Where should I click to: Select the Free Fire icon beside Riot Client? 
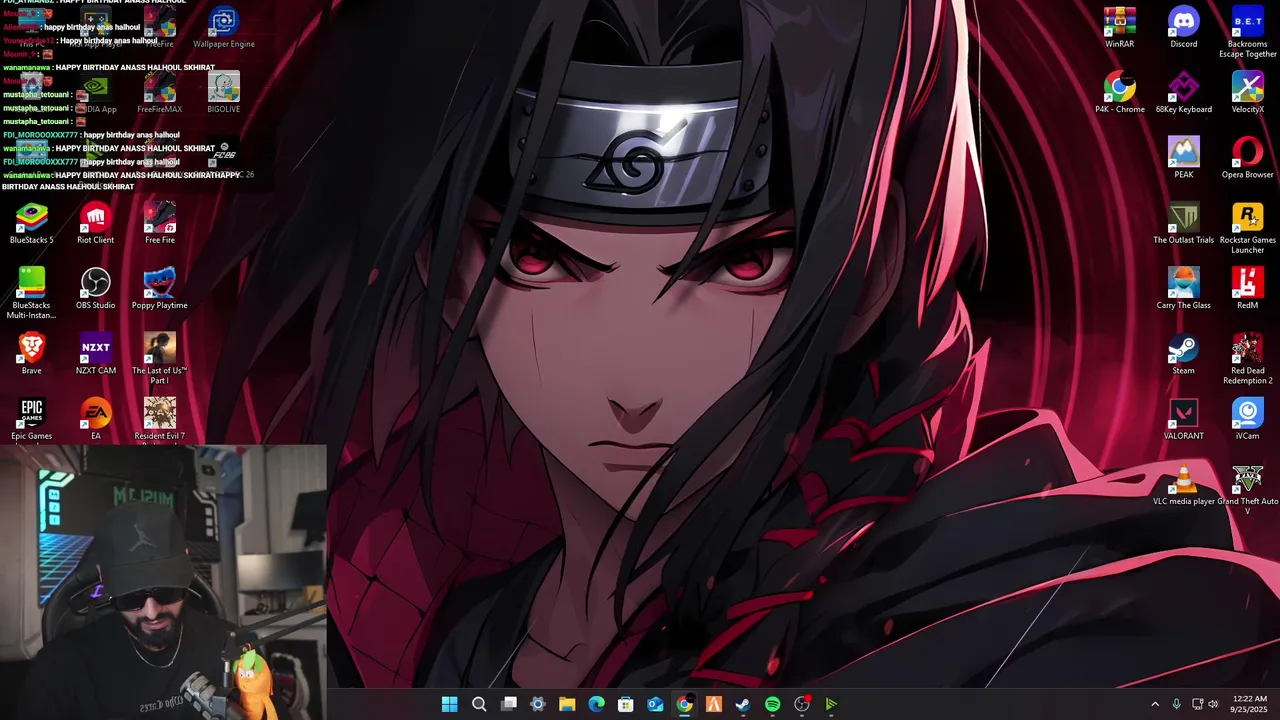[x=159, y=224]
